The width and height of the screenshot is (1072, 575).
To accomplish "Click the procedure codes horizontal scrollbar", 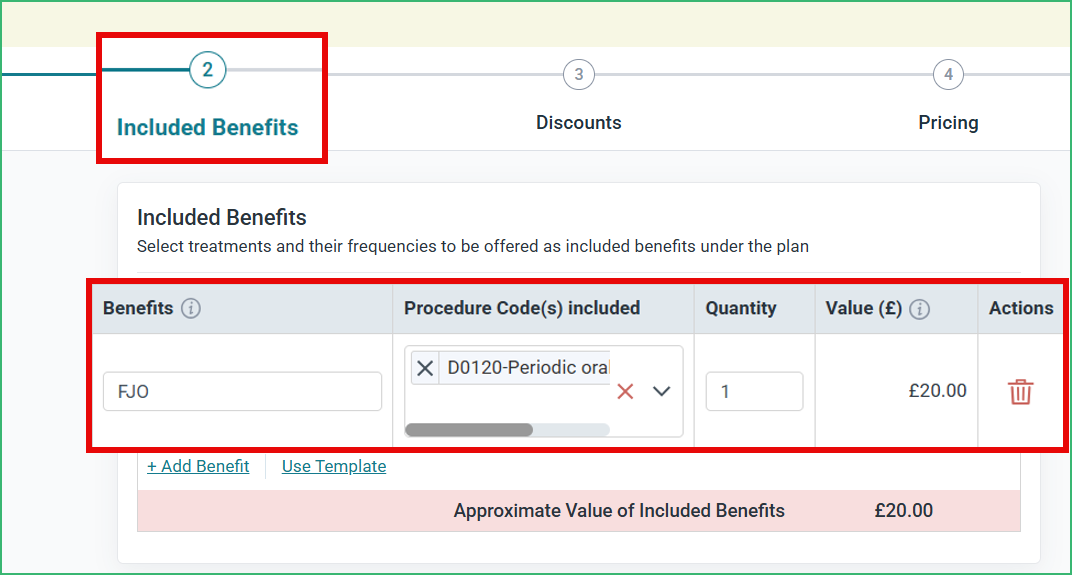I will (507, 429).
